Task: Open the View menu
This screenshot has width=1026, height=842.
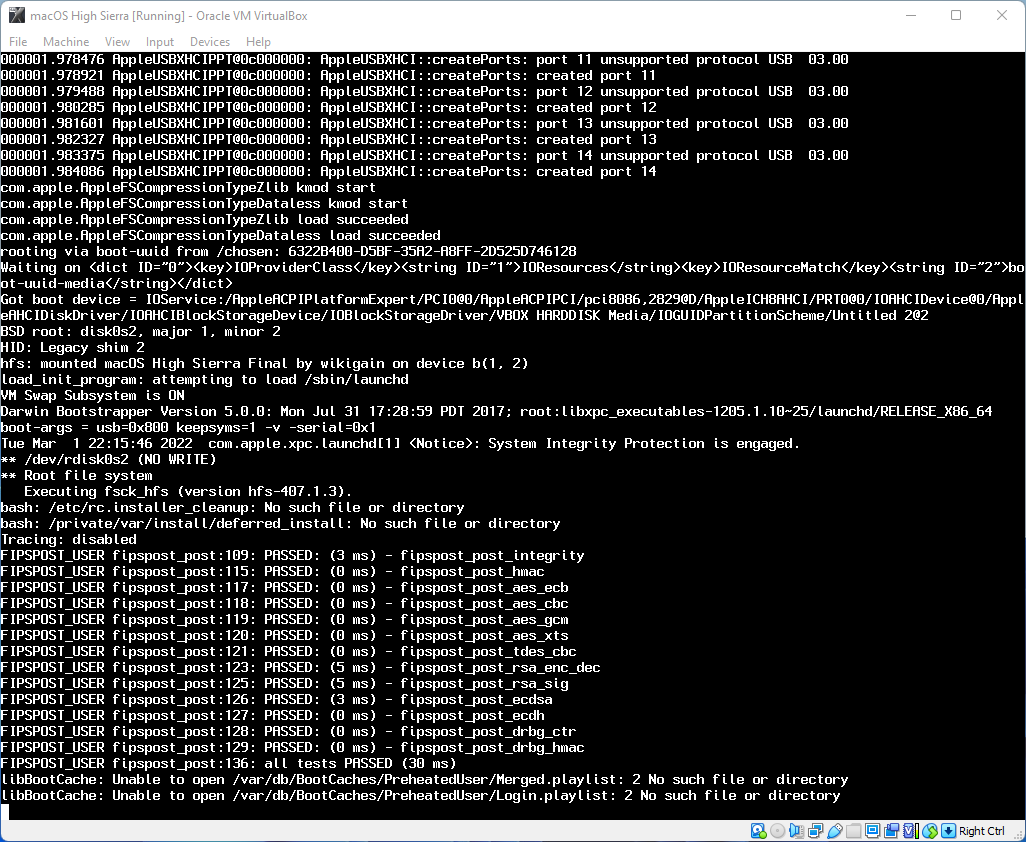Action: pos(117,42)
